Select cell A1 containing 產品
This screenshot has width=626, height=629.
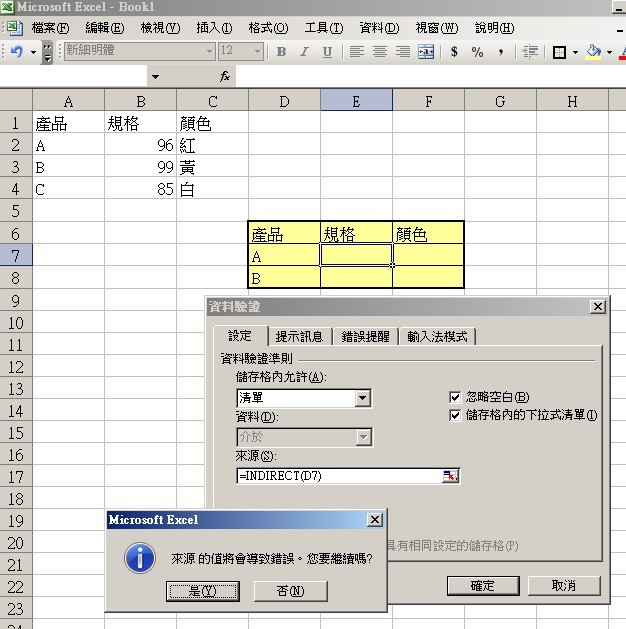pos(68,122)
